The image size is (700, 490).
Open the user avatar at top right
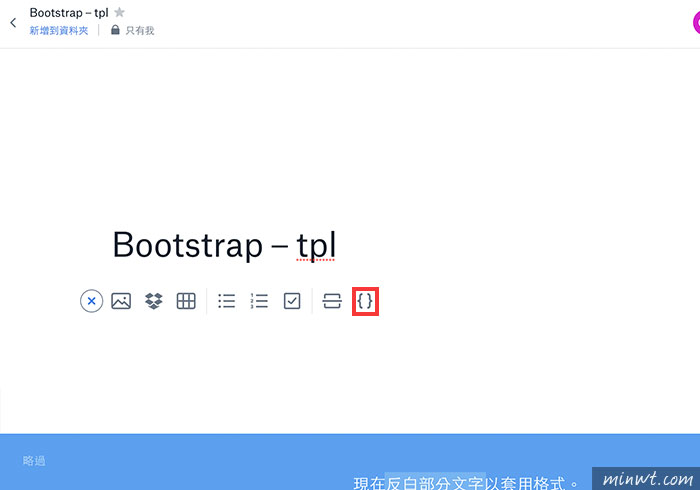(x=696, y=22)
